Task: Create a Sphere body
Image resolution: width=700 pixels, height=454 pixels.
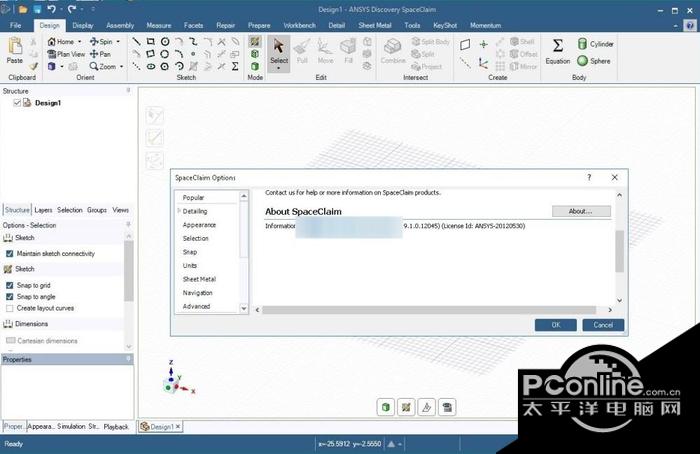Action: [x=594, y=61]
